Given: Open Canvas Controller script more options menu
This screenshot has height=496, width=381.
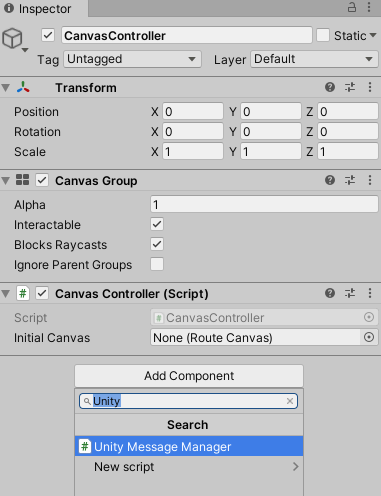Looking at the screenshot, I should [x=370, y=293].
